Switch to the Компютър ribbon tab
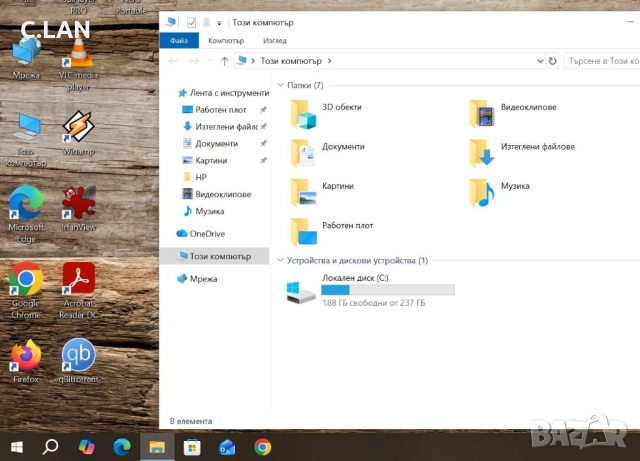The height and width of the screenshot is (461, 640). 226,40
